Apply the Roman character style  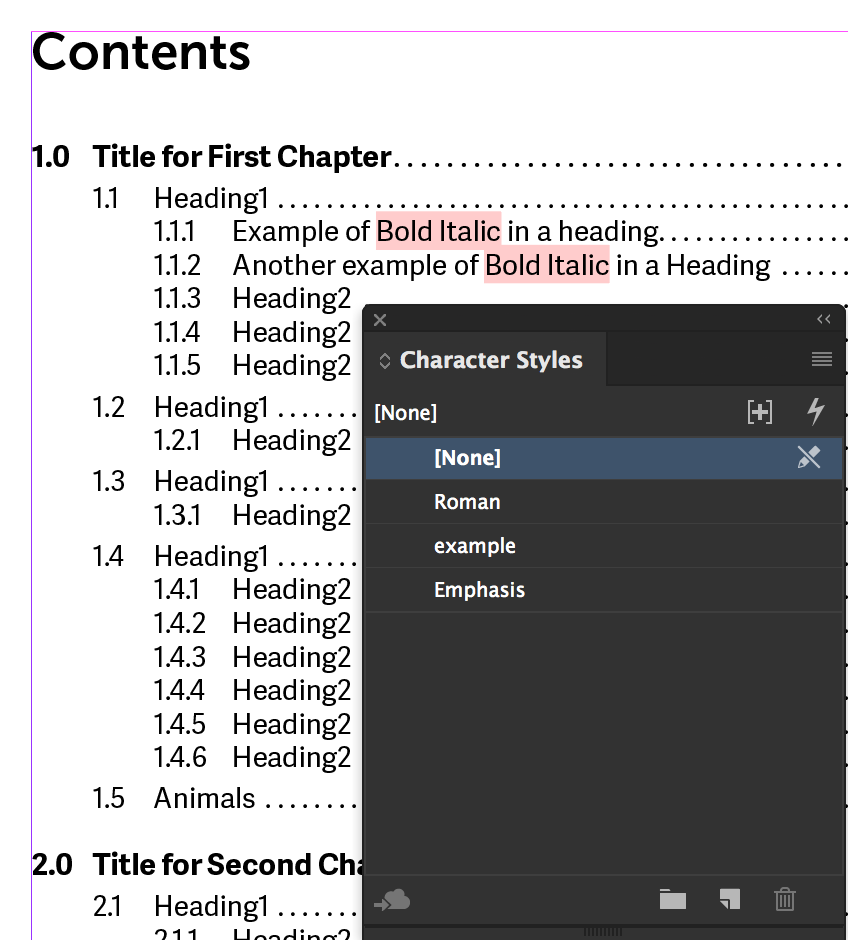click(x=467, y=502)
